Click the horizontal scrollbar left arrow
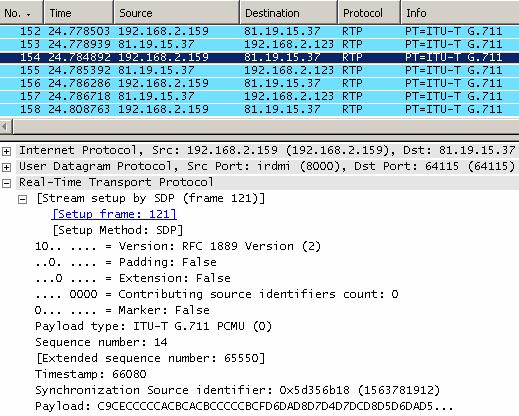The image size is (519, 416). [x=6, y=127]
